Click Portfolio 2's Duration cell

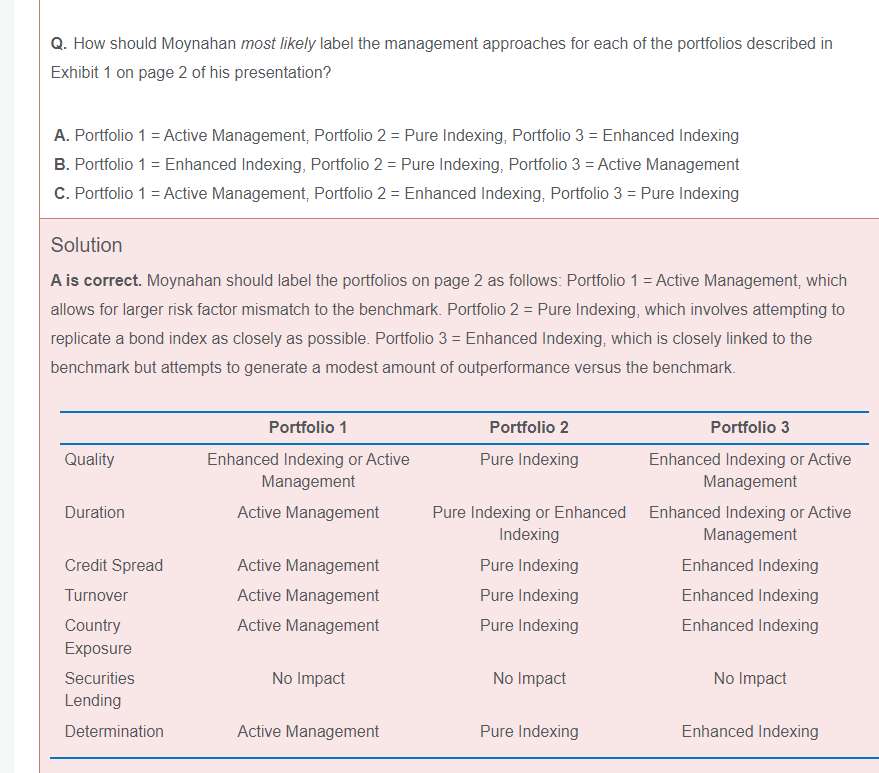point(529,523)
